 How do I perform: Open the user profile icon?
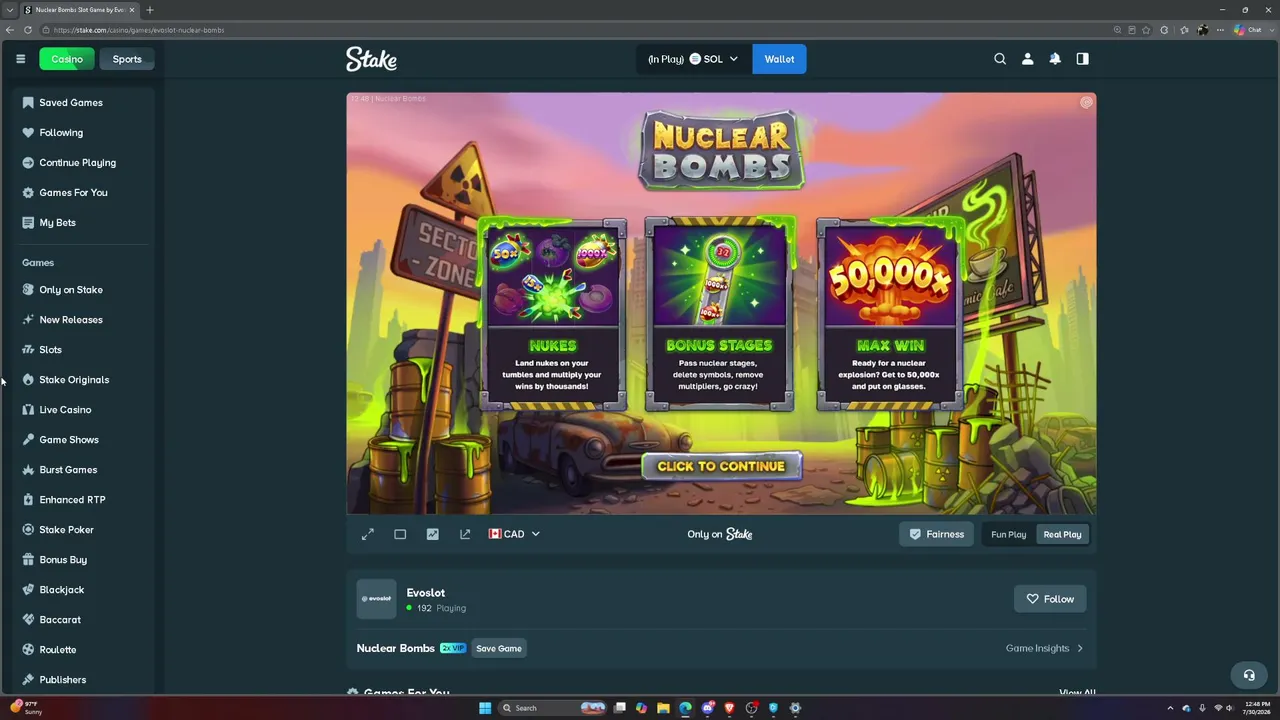[1027, 59]
